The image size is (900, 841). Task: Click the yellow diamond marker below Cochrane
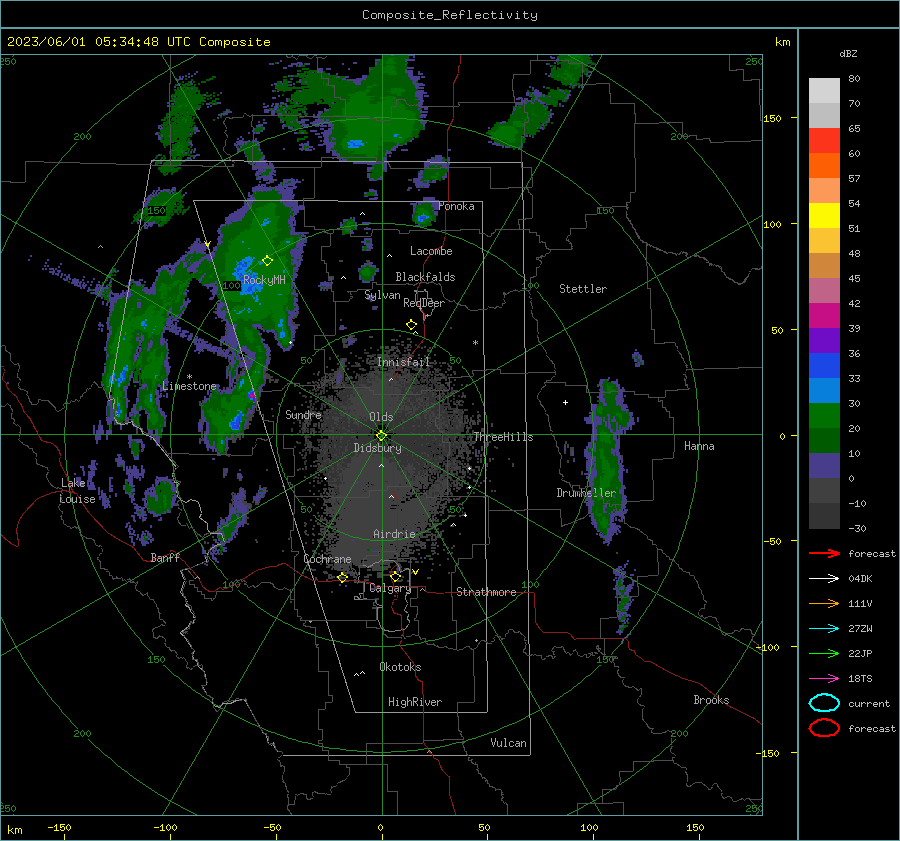pyautogui.click(x=342, y=577)
